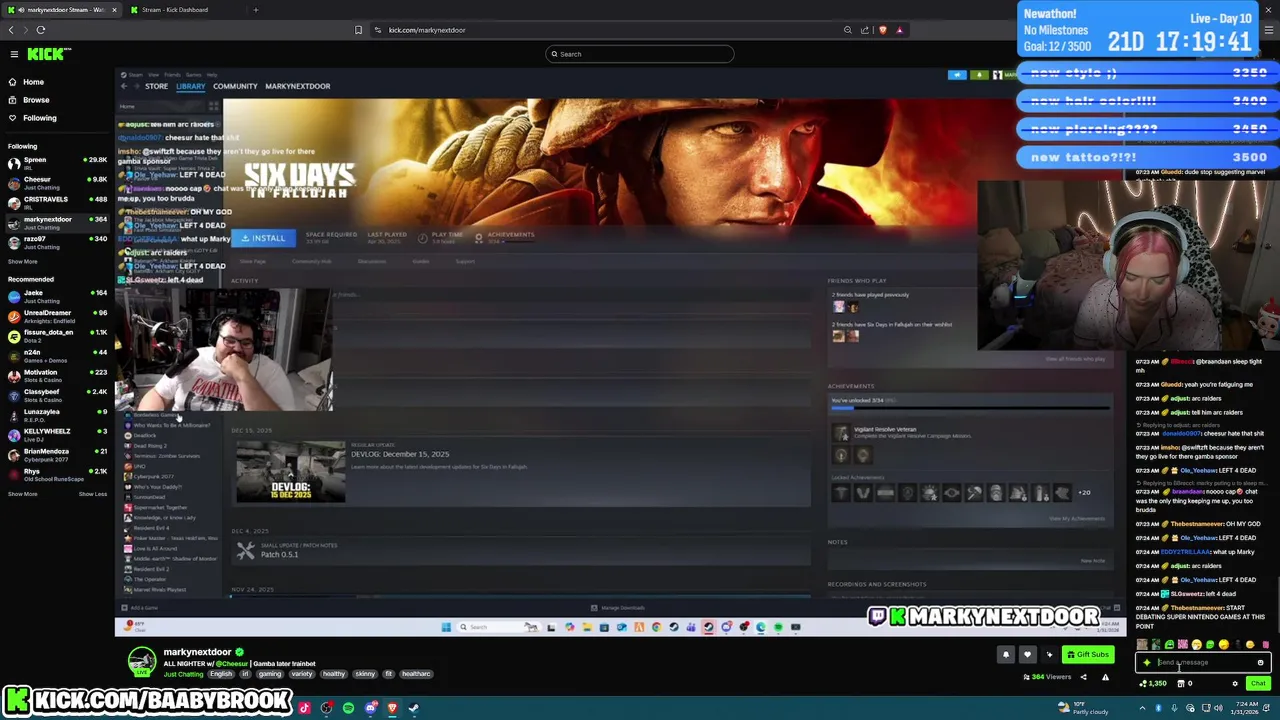Open UnrealDreamer recommended channel

[57, 316]
